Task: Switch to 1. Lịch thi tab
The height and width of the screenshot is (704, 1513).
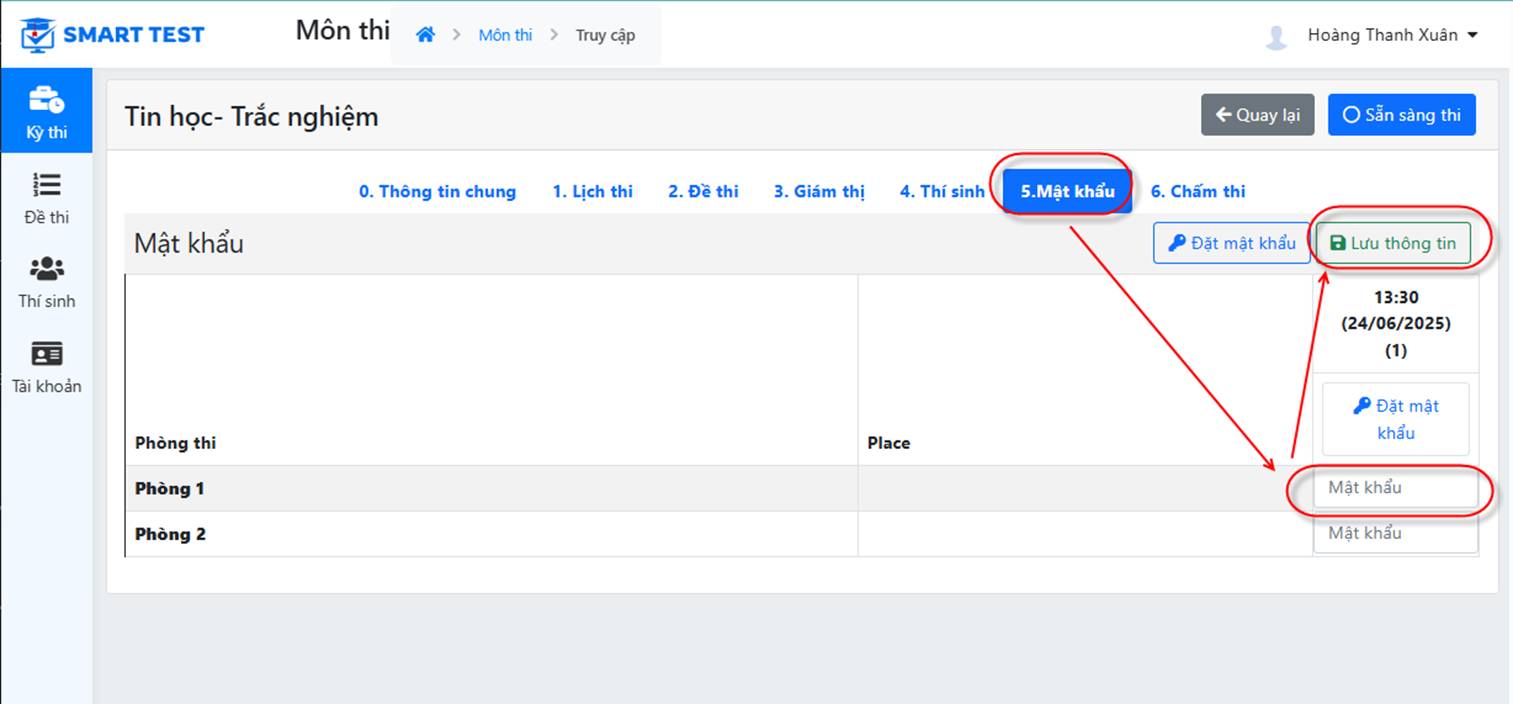Action: [593, 191]
